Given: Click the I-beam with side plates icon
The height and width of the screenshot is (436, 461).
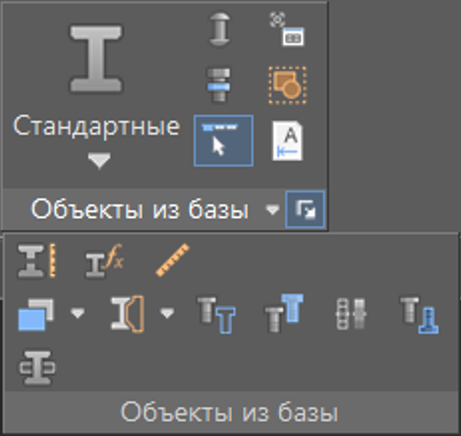Looking at the screenshot, I should 37,368.
